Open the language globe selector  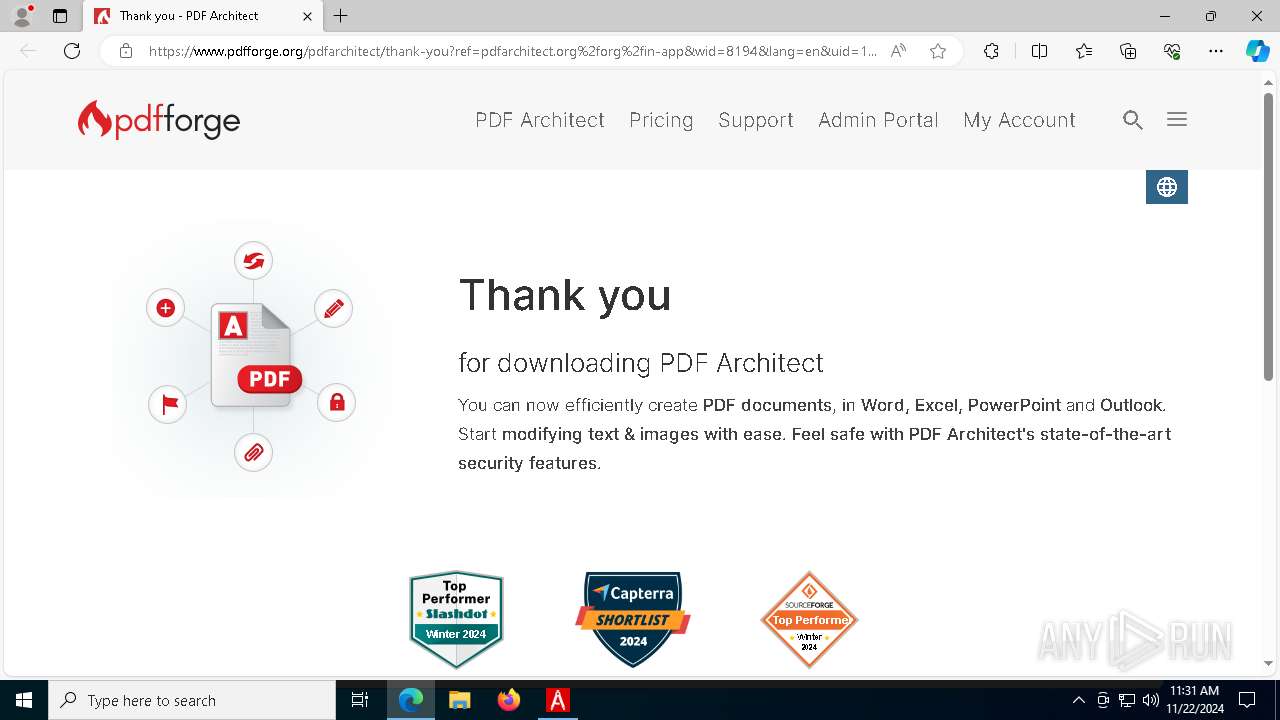[x=1167, y=187]
